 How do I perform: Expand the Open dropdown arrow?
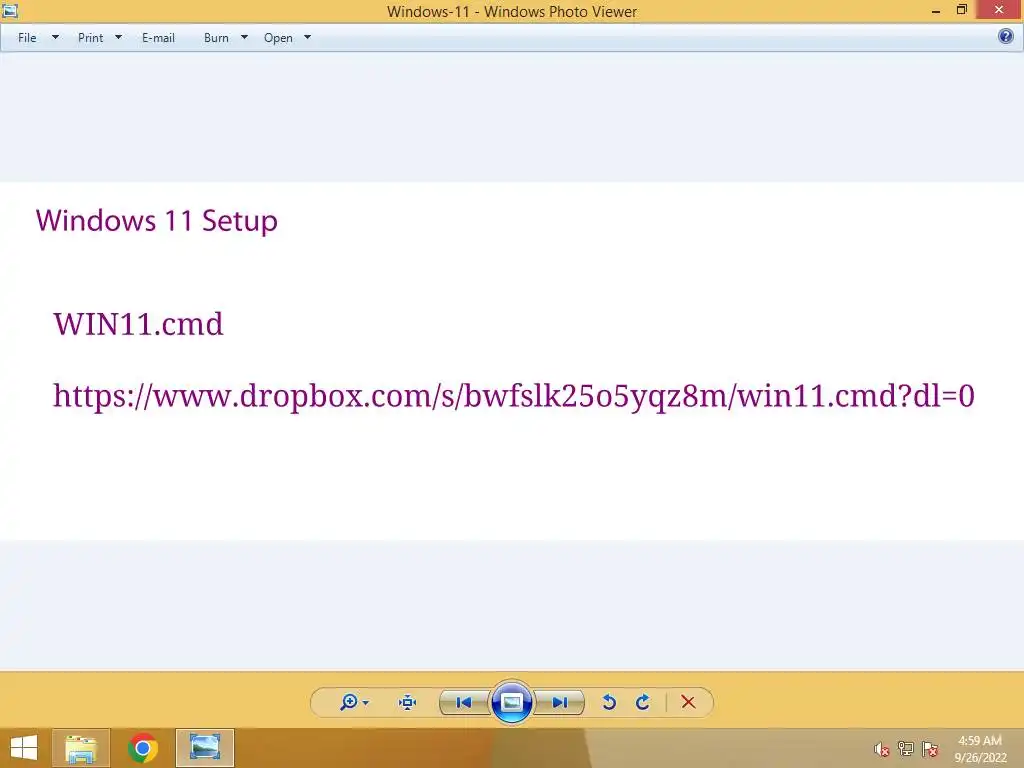[308, 37]
